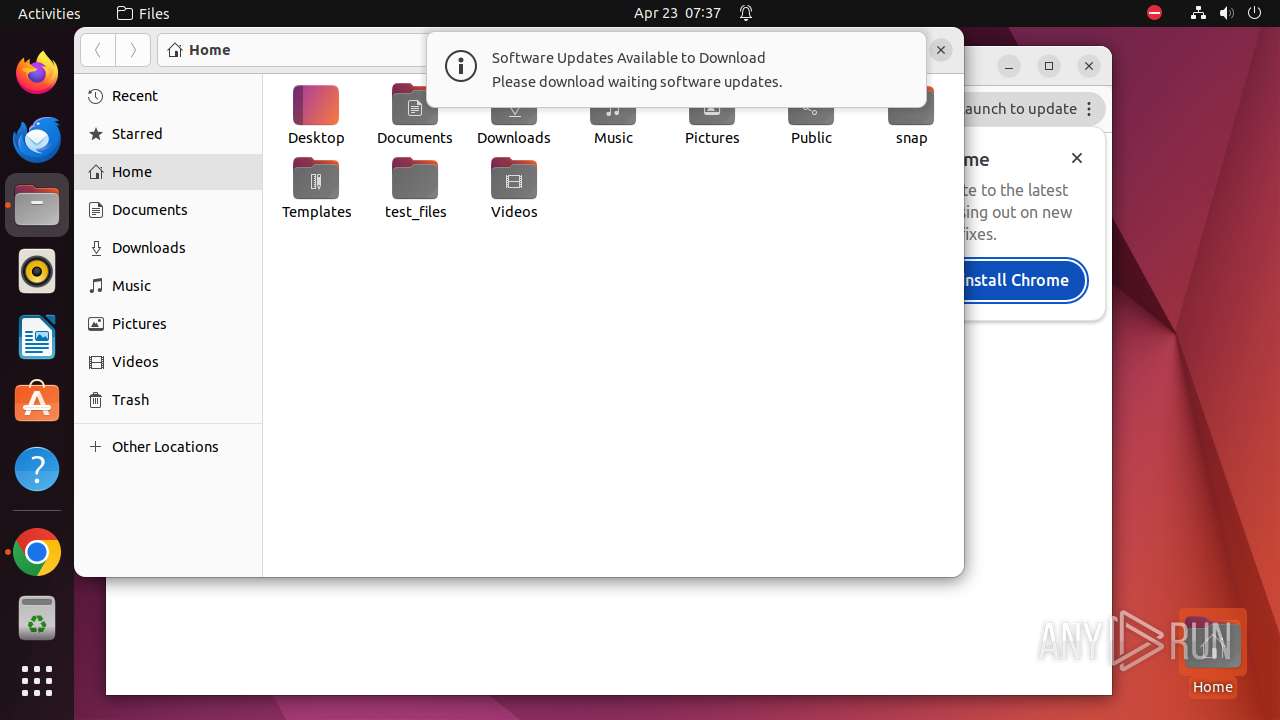Open the system power menu

point(1254,13)
